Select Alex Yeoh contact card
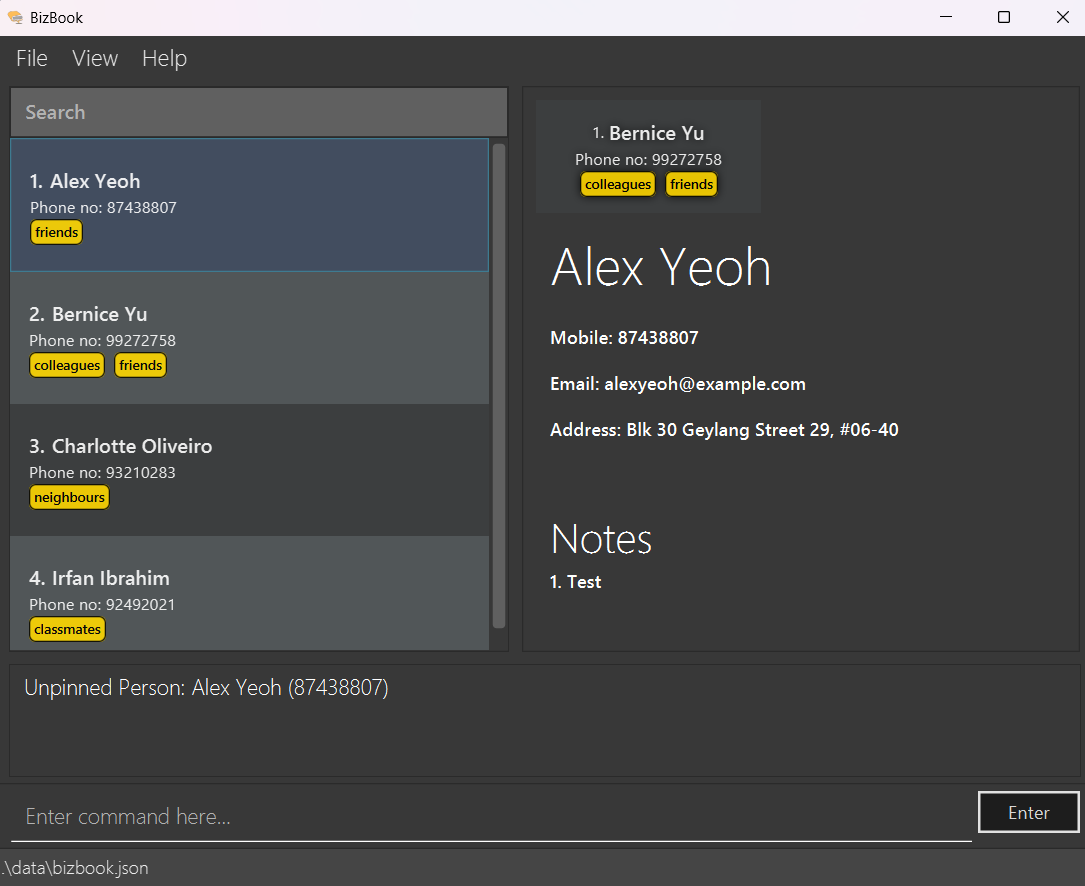Viewport: 1085px width, 886px height. coord(249,205)
